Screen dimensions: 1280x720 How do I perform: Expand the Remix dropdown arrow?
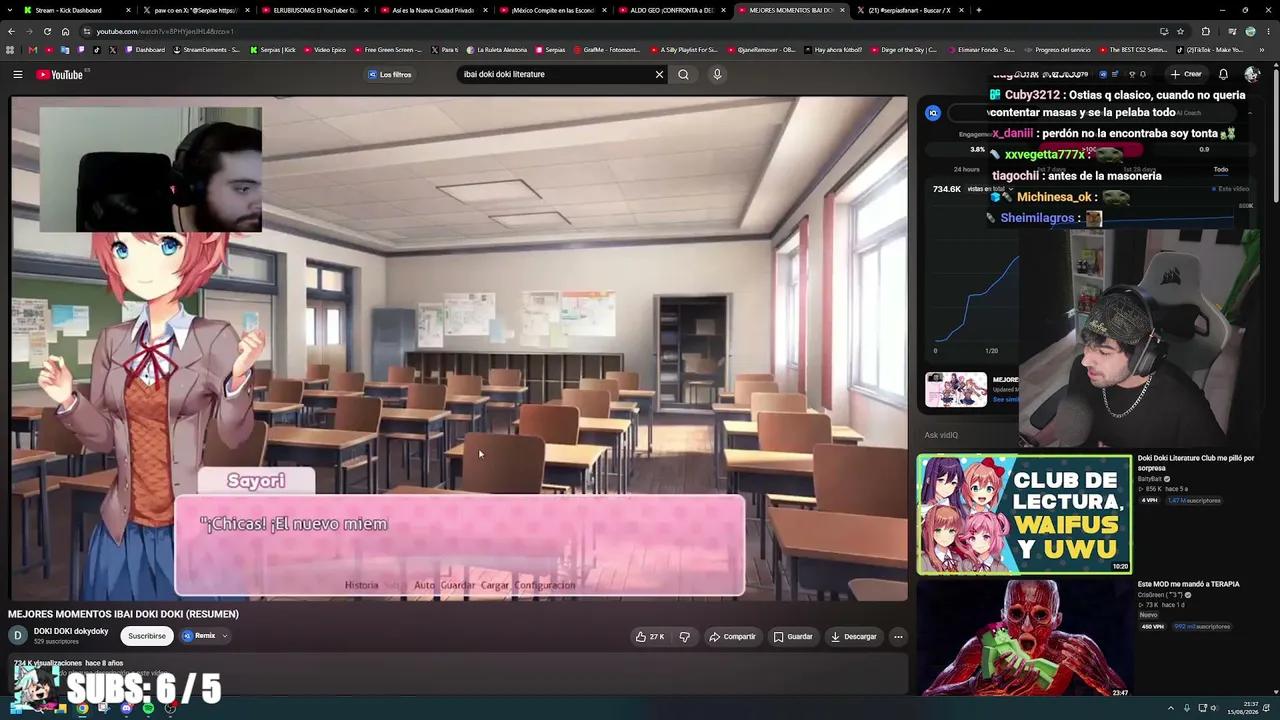pyautogui.click(x=224, y=636)
